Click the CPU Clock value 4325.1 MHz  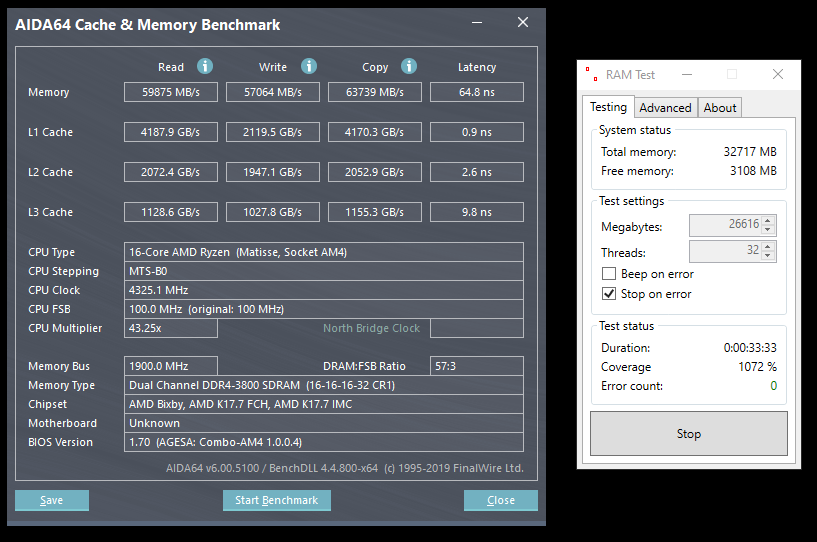point(324,290)
